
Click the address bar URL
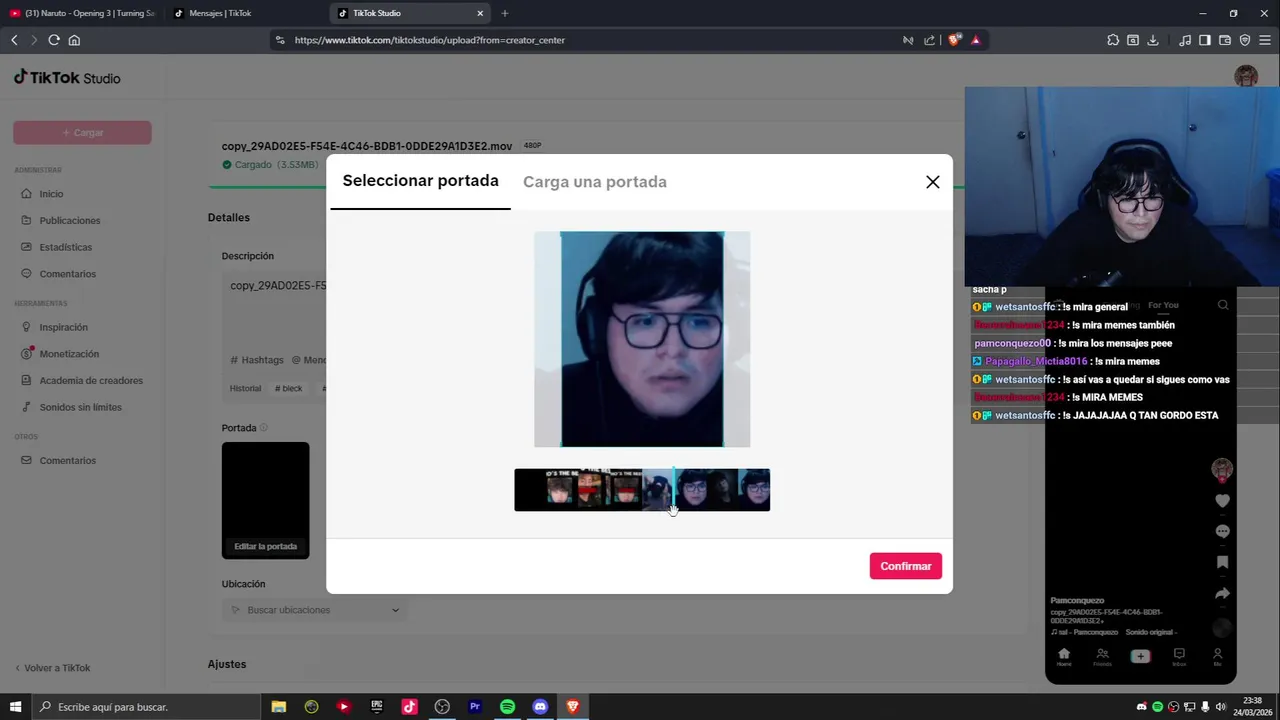coord(430,40)
